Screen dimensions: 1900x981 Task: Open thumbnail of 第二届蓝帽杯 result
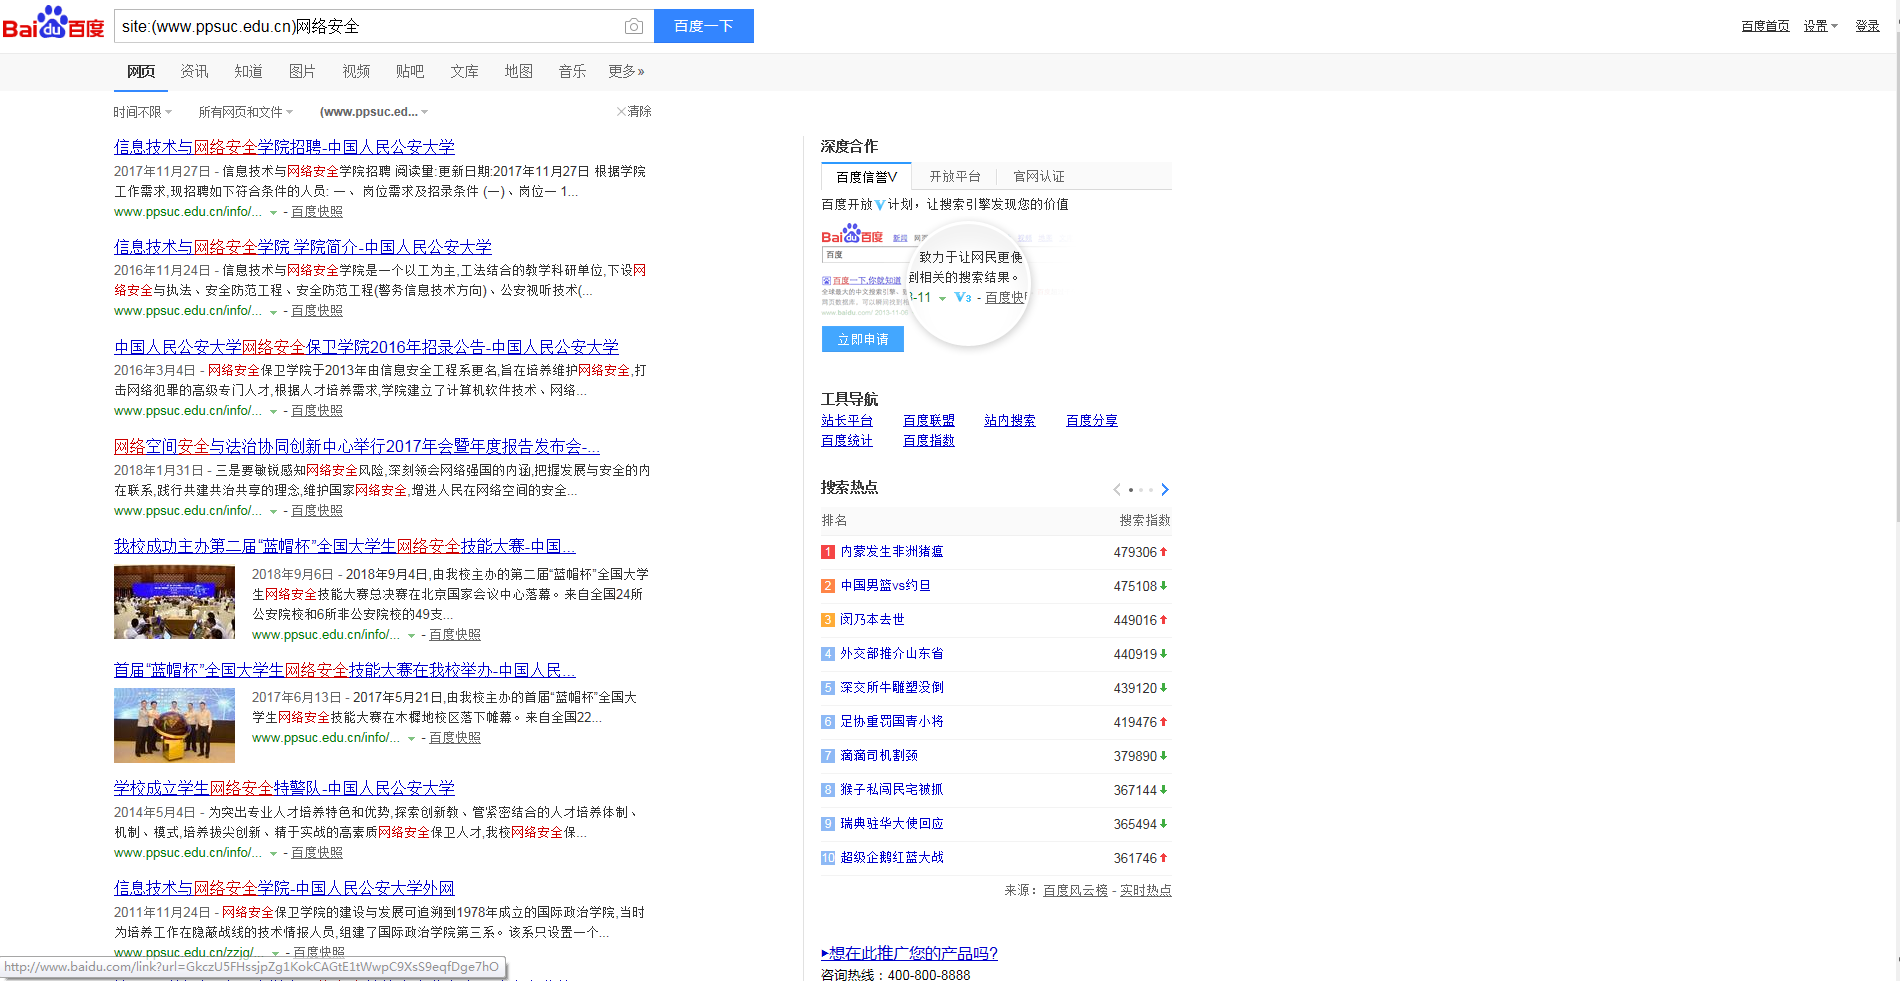pyautogui.click(x=175, y=602)
